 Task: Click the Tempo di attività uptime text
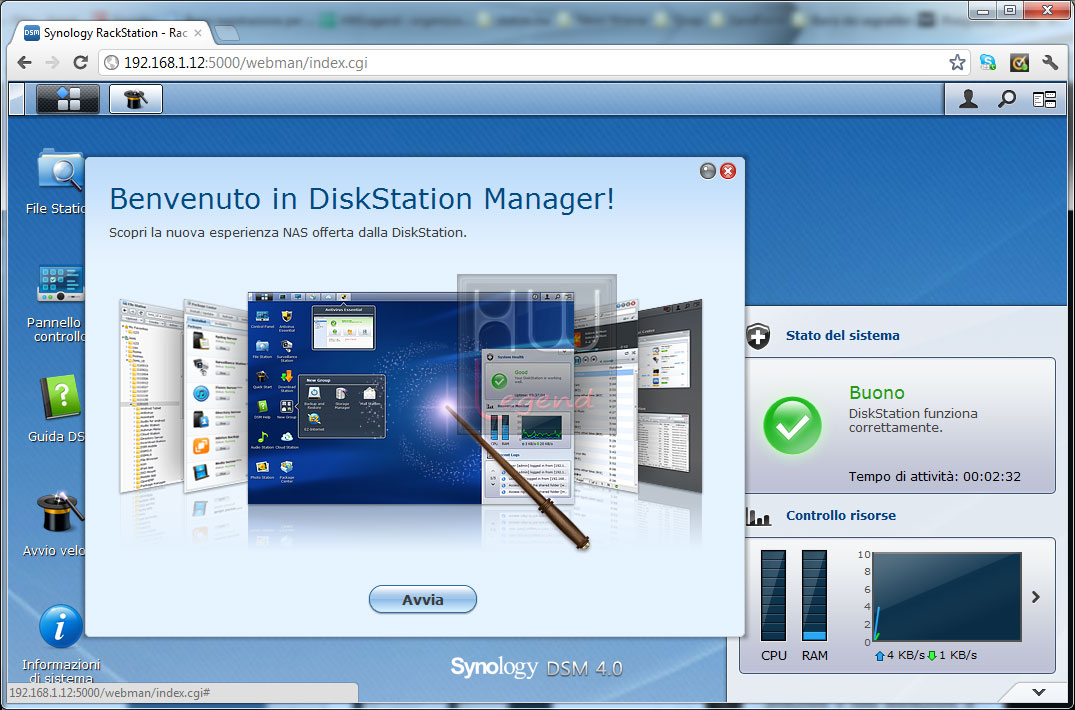[x=934, y=476]
